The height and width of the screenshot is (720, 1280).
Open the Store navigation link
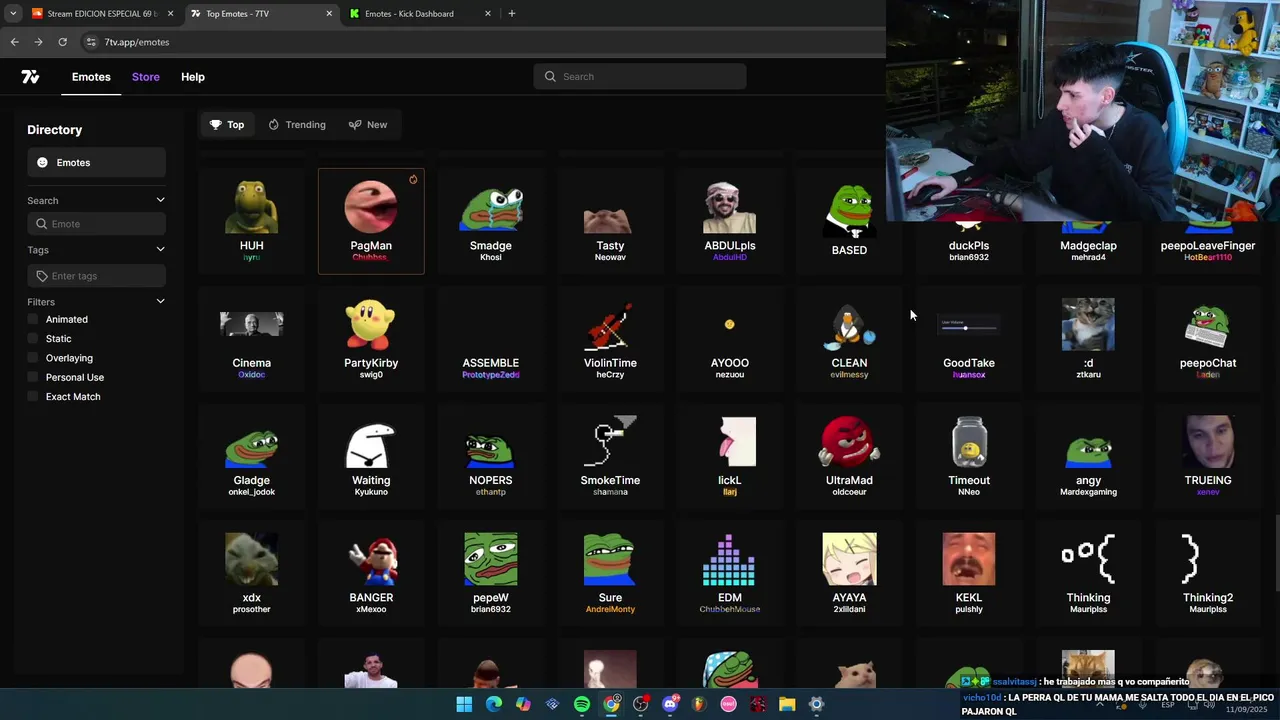coord(146,77)
